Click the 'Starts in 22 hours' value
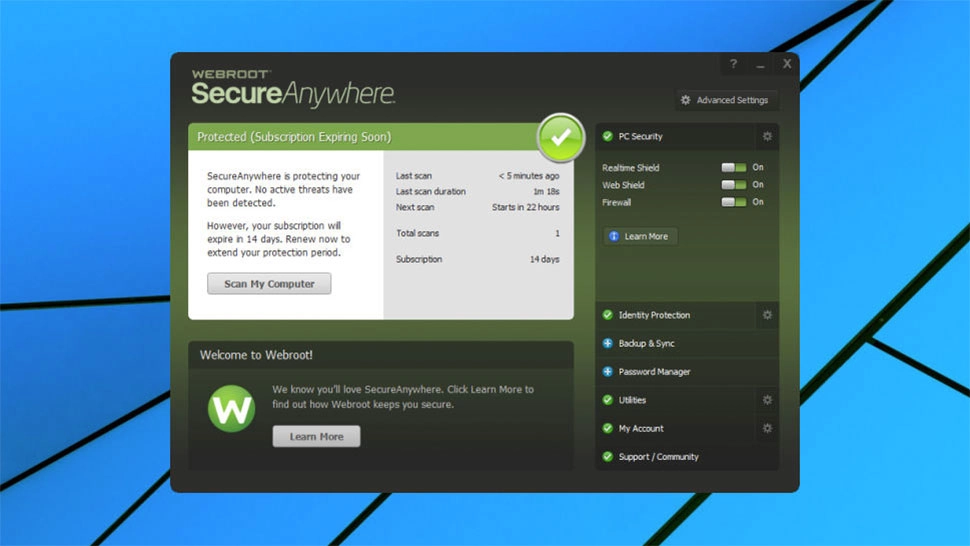 tap(526, 207)
